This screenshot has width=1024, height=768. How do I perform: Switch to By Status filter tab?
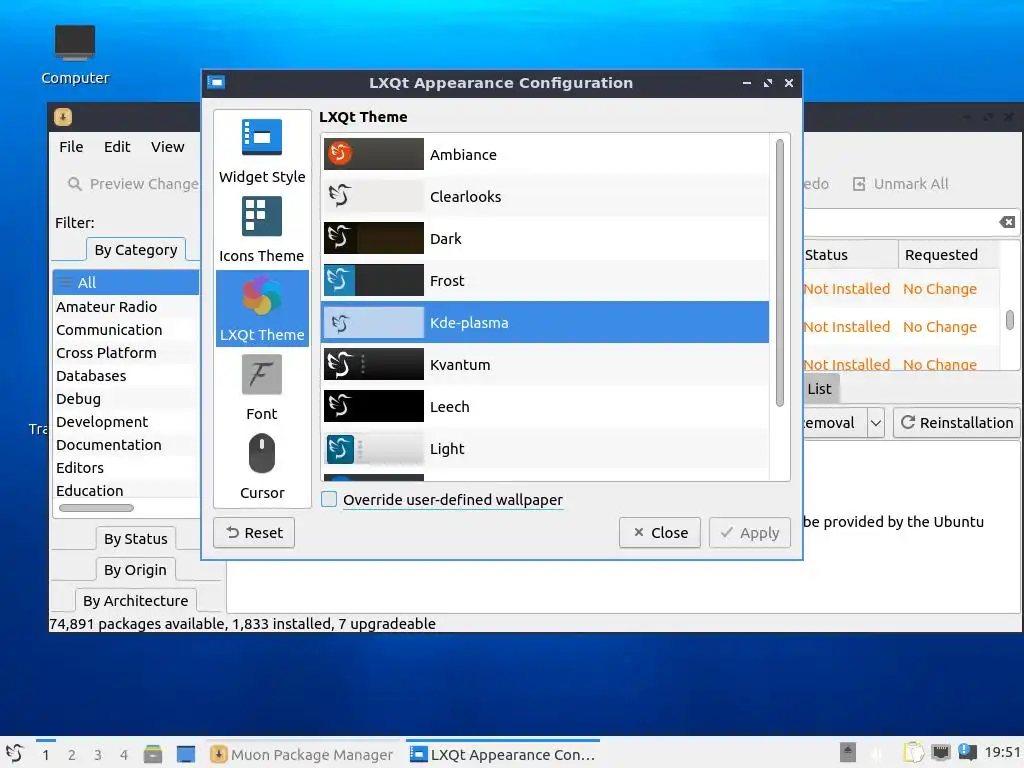click(136, 539)
